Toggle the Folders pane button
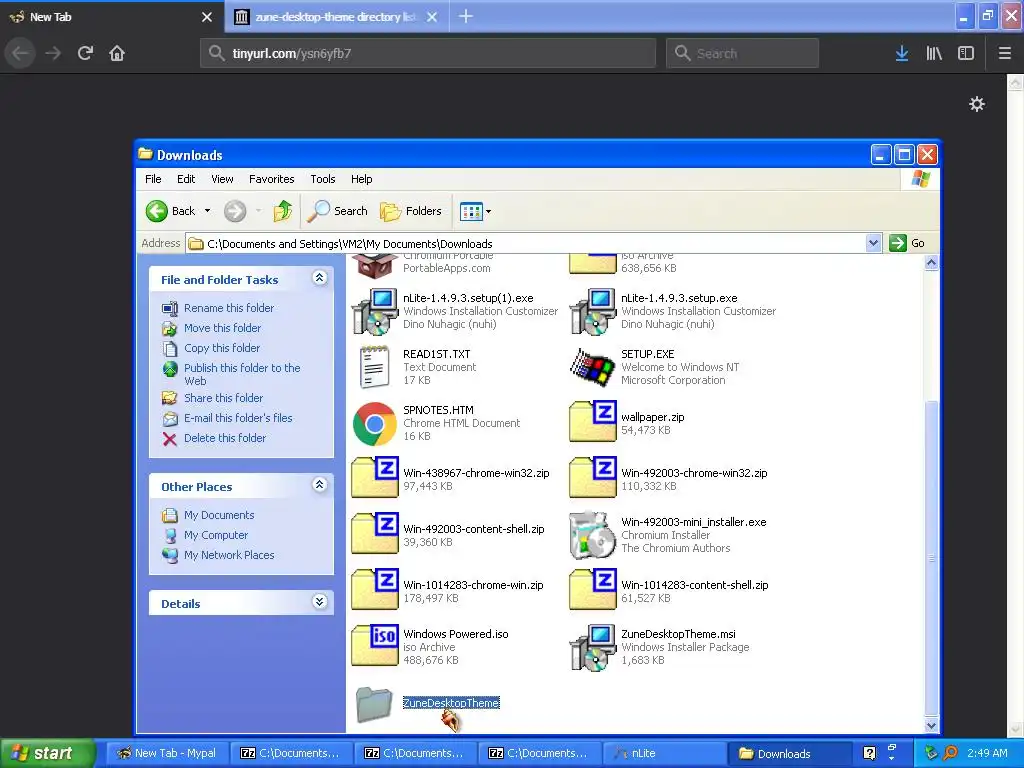 tap(411, 211)
